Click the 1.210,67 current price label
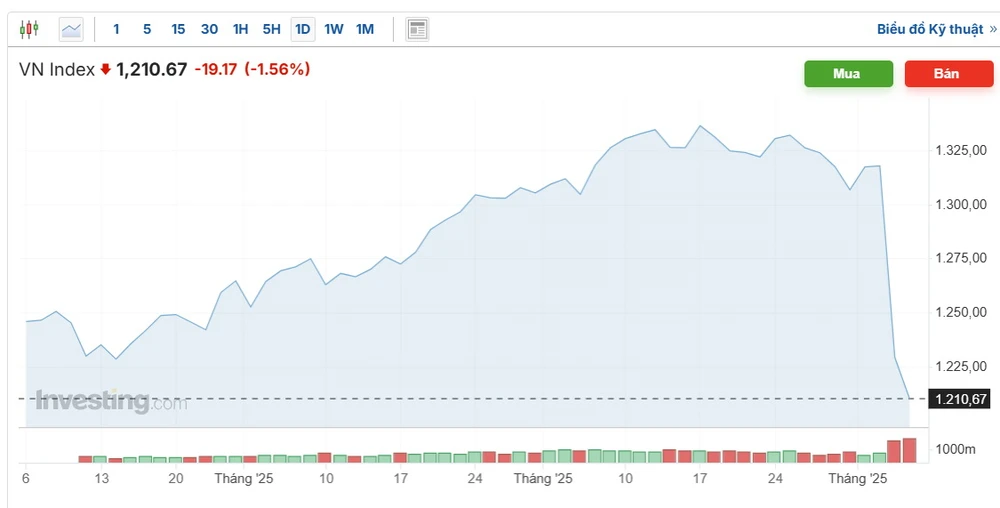The height and width of the screenshot is (508, 1000). 960,399
